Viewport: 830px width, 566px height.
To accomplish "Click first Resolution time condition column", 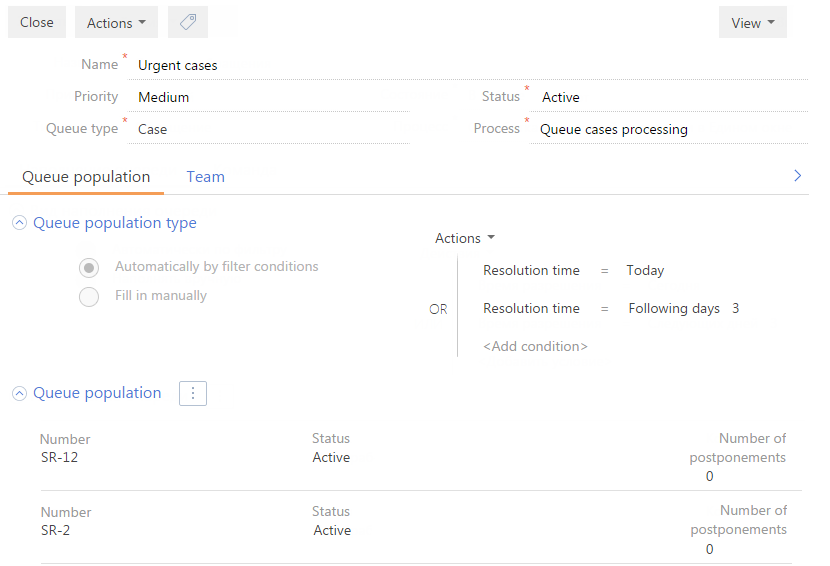I will point(531,271).
